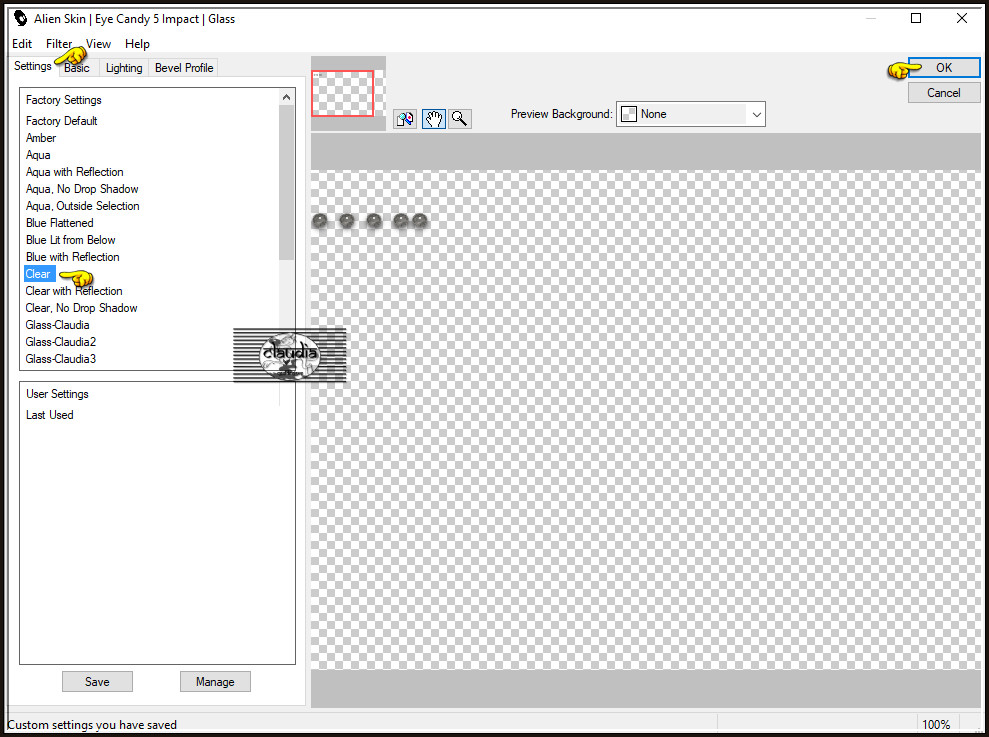Confirm with the OK button
This screenshot has height=737, width=989.
pos(944,68)
